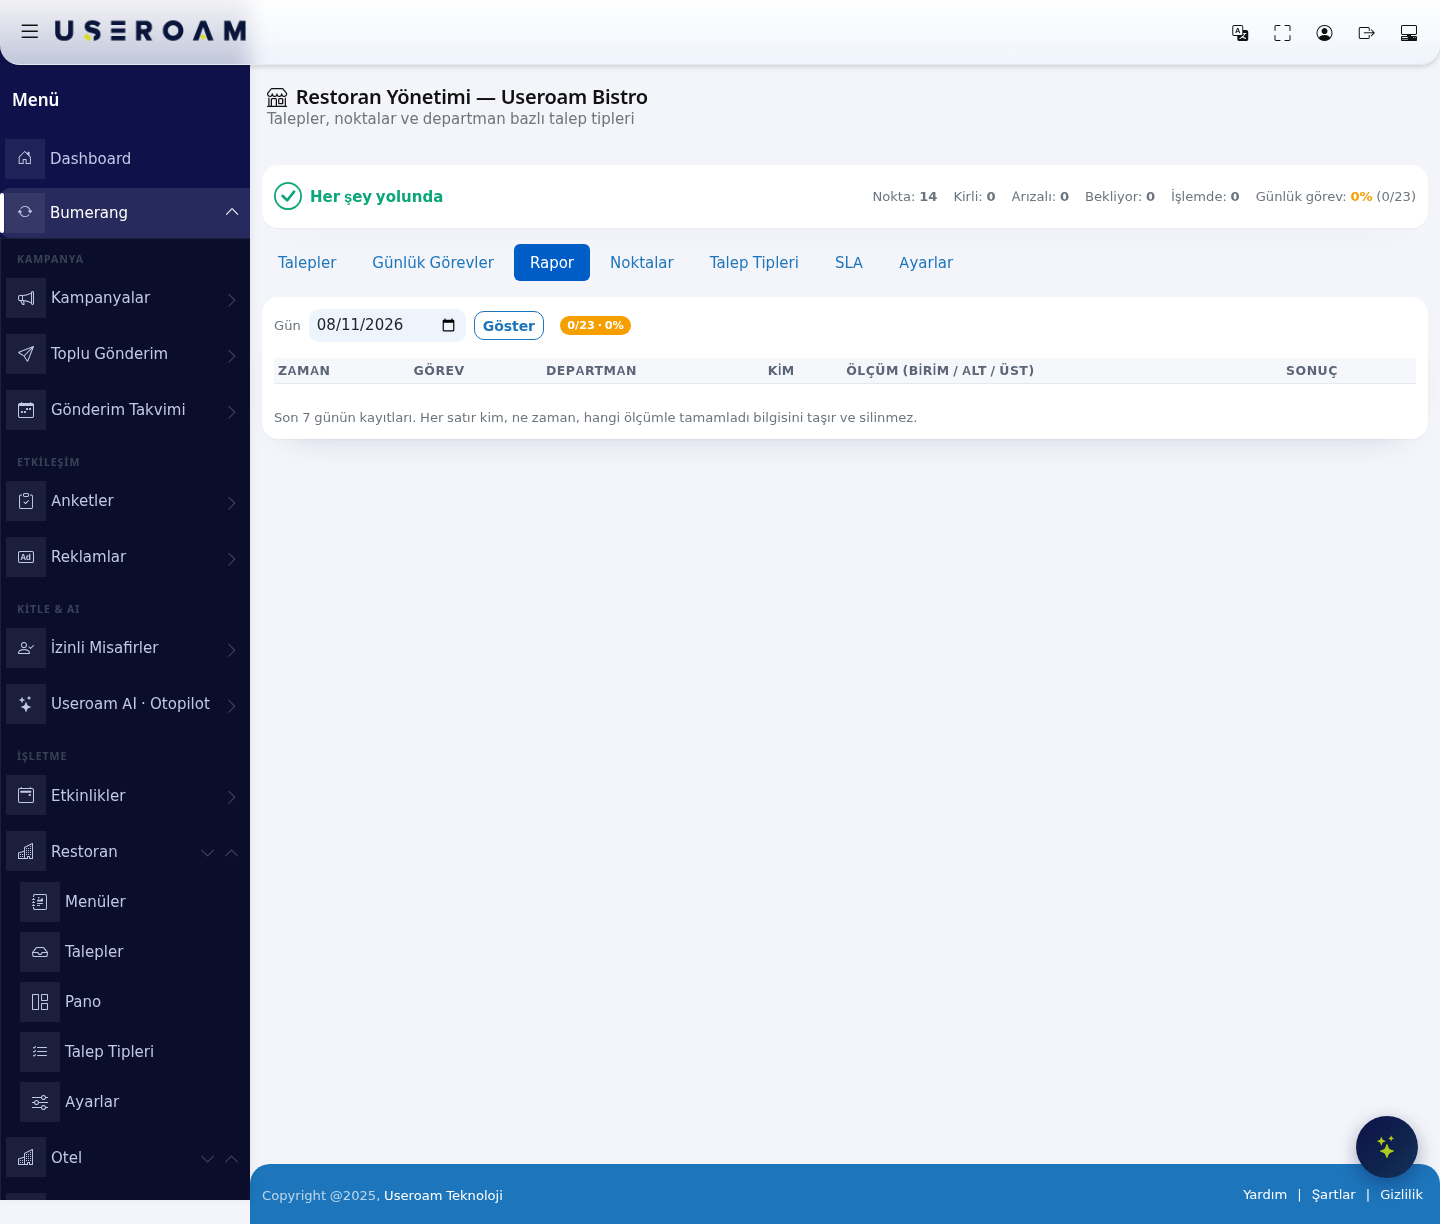
Task: Open the date picker calendar icon
Action: click(x=448, y=325)
